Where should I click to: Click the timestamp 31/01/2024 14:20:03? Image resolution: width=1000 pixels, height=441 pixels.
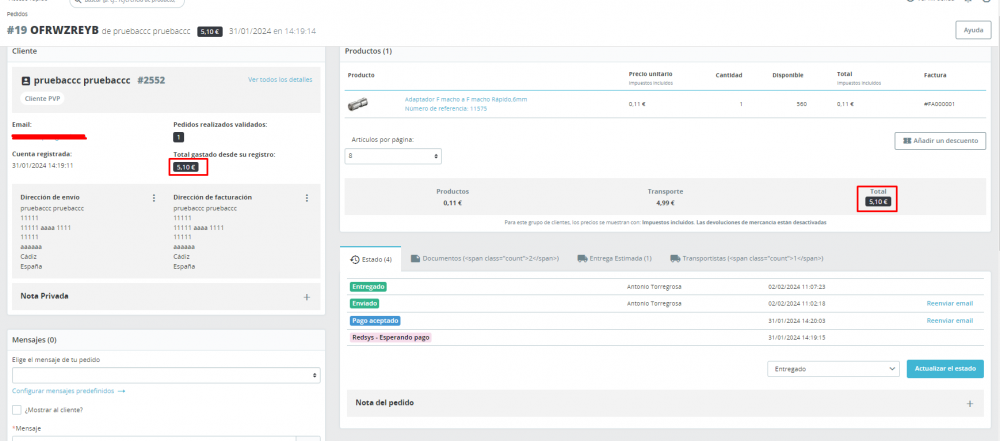point(797,320)
